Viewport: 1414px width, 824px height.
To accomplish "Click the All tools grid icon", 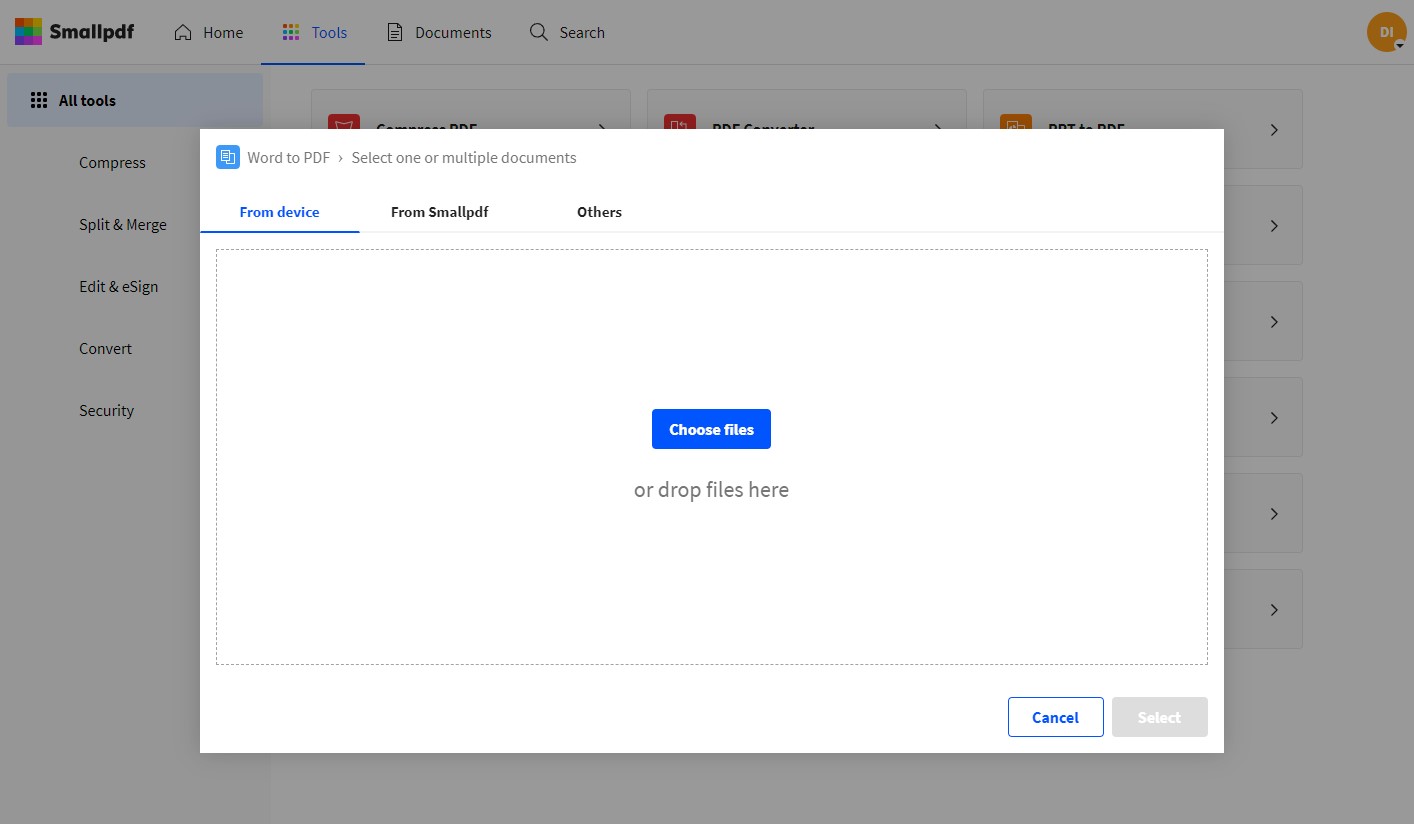I will 39,100.
